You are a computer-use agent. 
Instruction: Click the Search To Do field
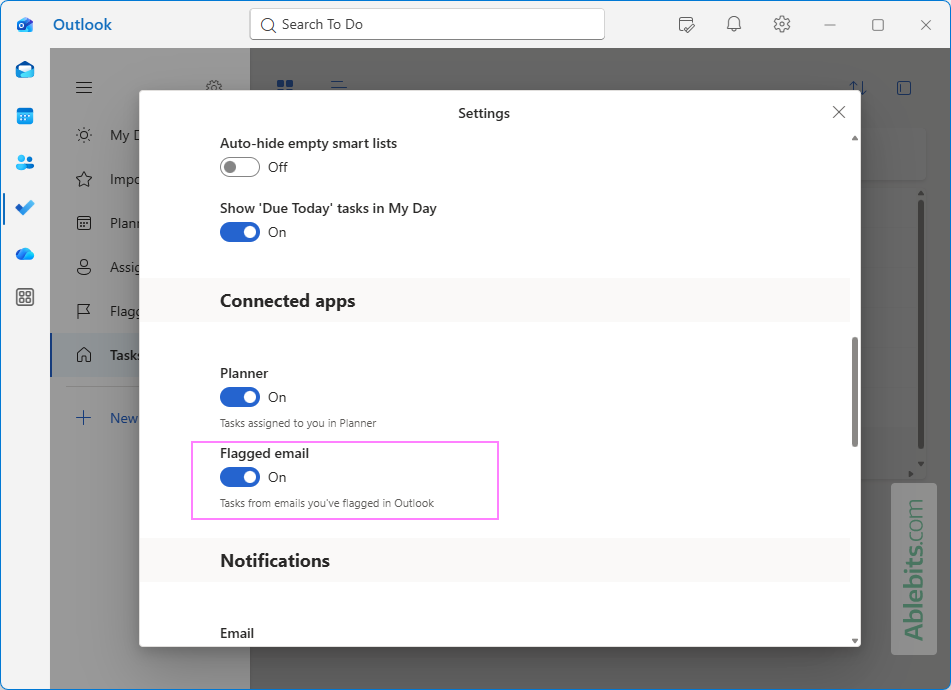point(427,24)
